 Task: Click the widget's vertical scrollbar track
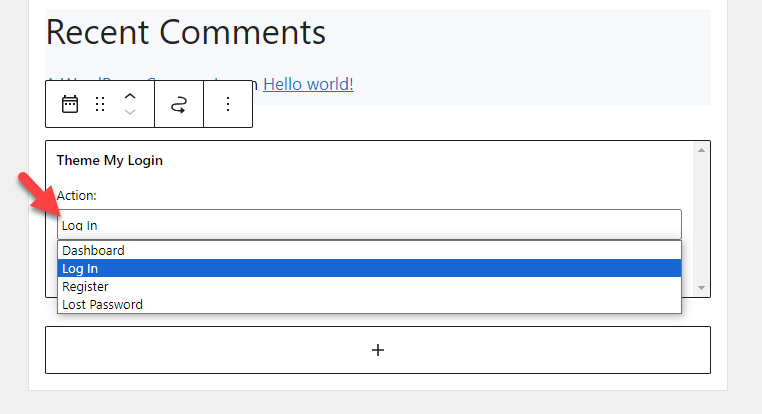tap(701, 219)
